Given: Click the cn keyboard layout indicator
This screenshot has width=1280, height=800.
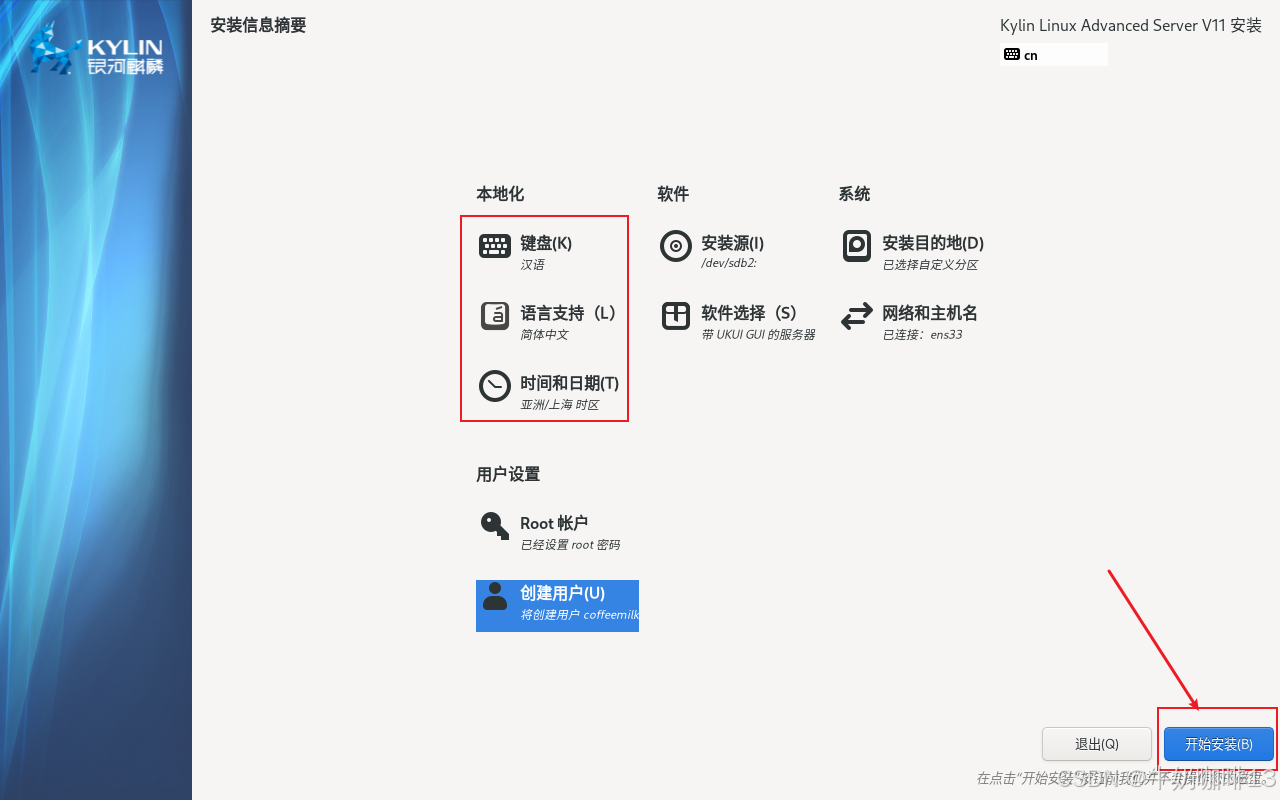Looking at the screenshot, I should [x=1055, y=54].
